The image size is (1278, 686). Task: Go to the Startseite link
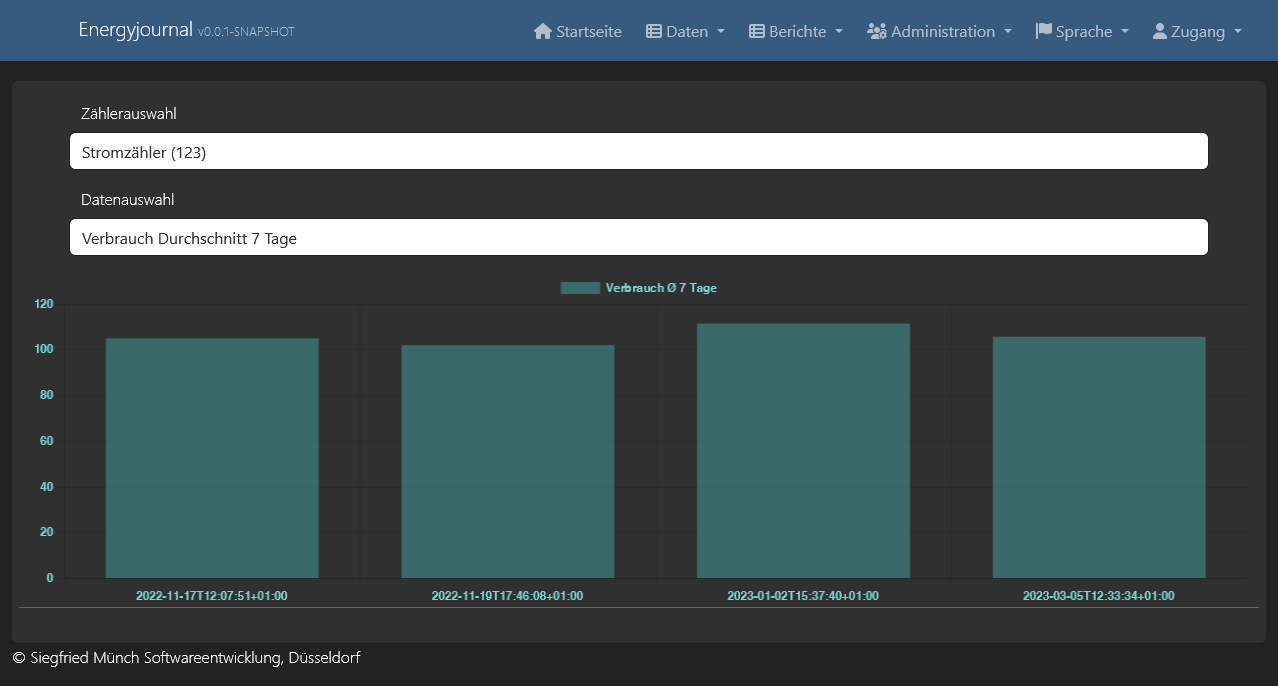click(588, 32)
